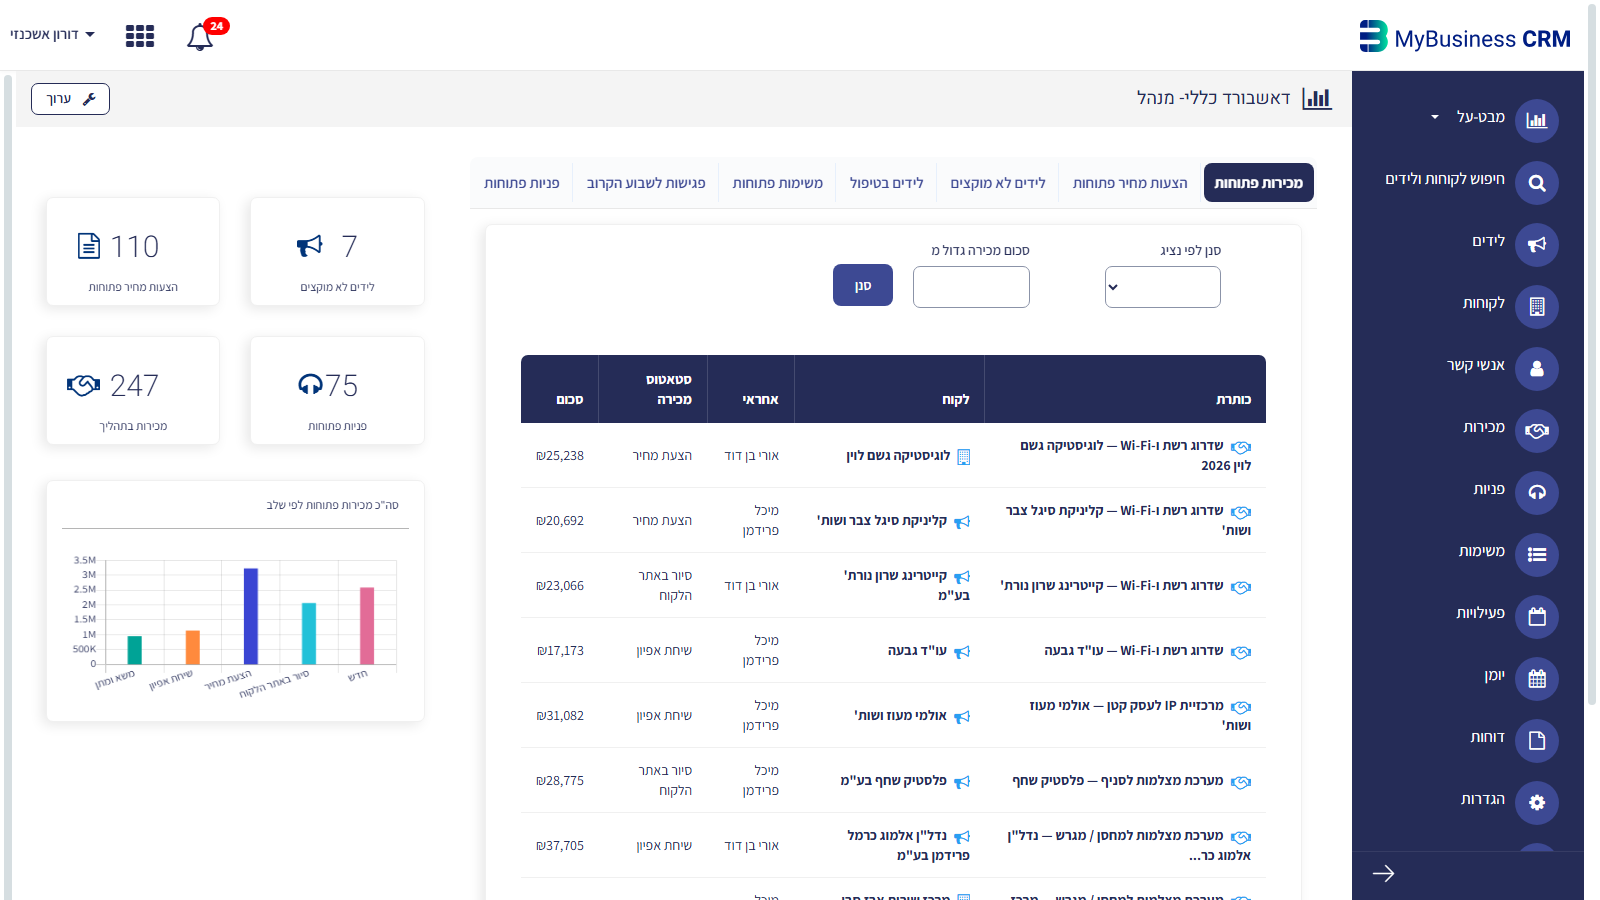Open customer לוגיסטיקה גשם לוין link
Viewport: 1600px width, 900px height.
(x=898, y=455)
